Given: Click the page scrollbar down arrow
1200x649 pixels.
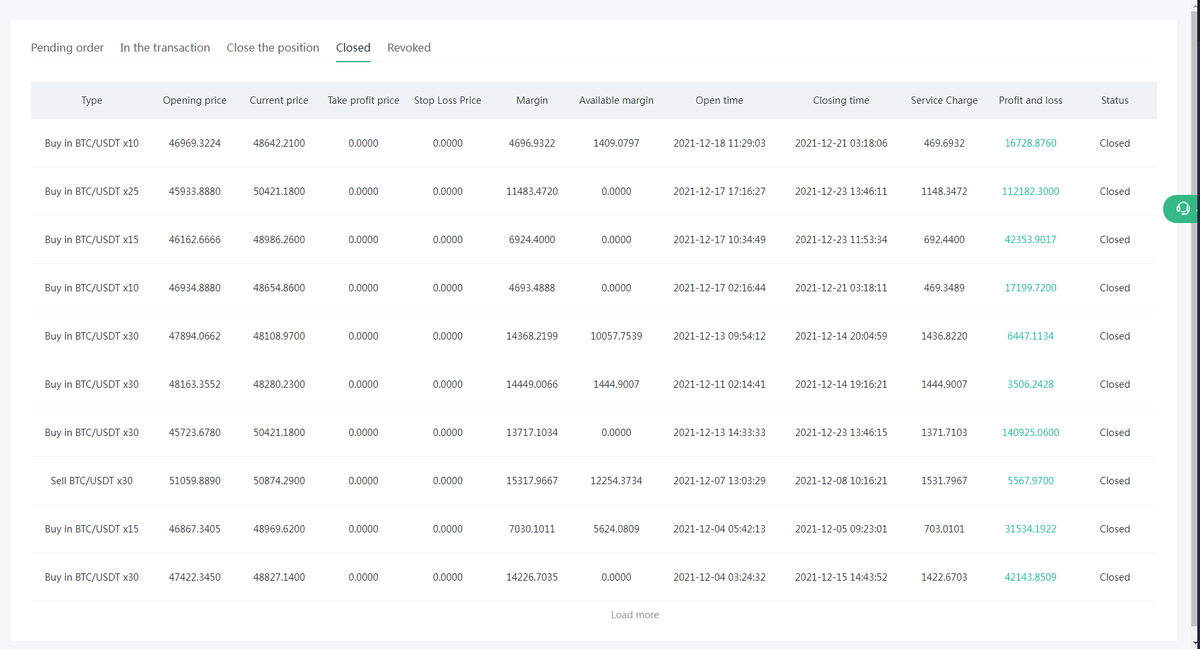Looking at the screenshot, I should (1195, 643).
